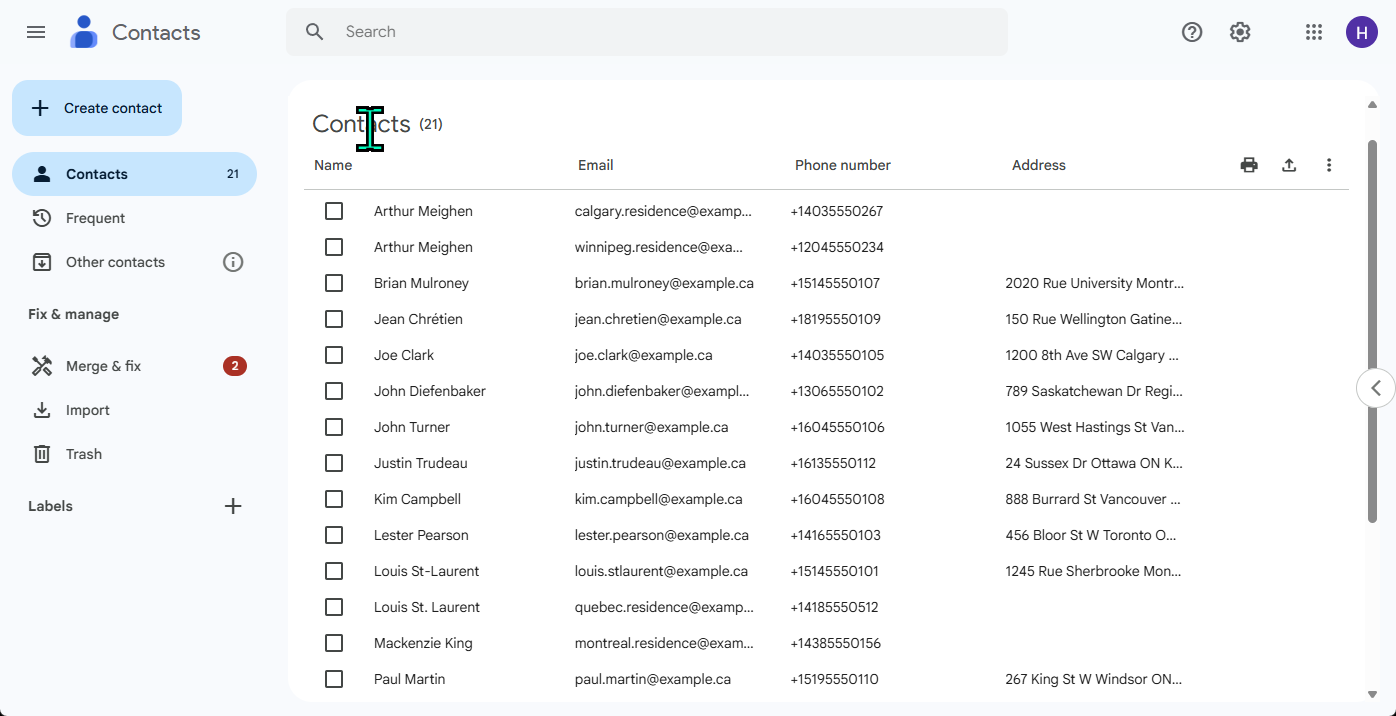Image resolution: width=1396 pixels, height=716 pixels.
Task: Open the settings gear menu
Action: click(1240, 32)
